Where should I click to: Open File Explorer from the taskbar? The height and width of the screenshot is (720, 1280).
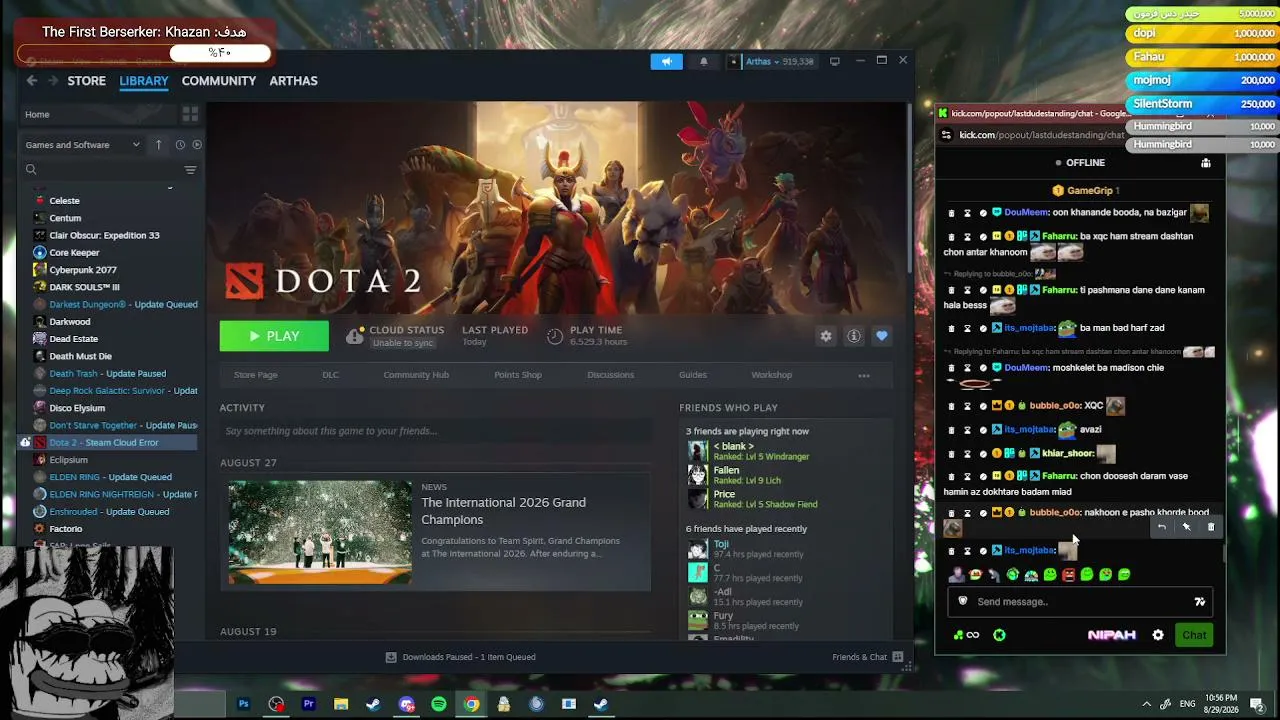[341, 704]
